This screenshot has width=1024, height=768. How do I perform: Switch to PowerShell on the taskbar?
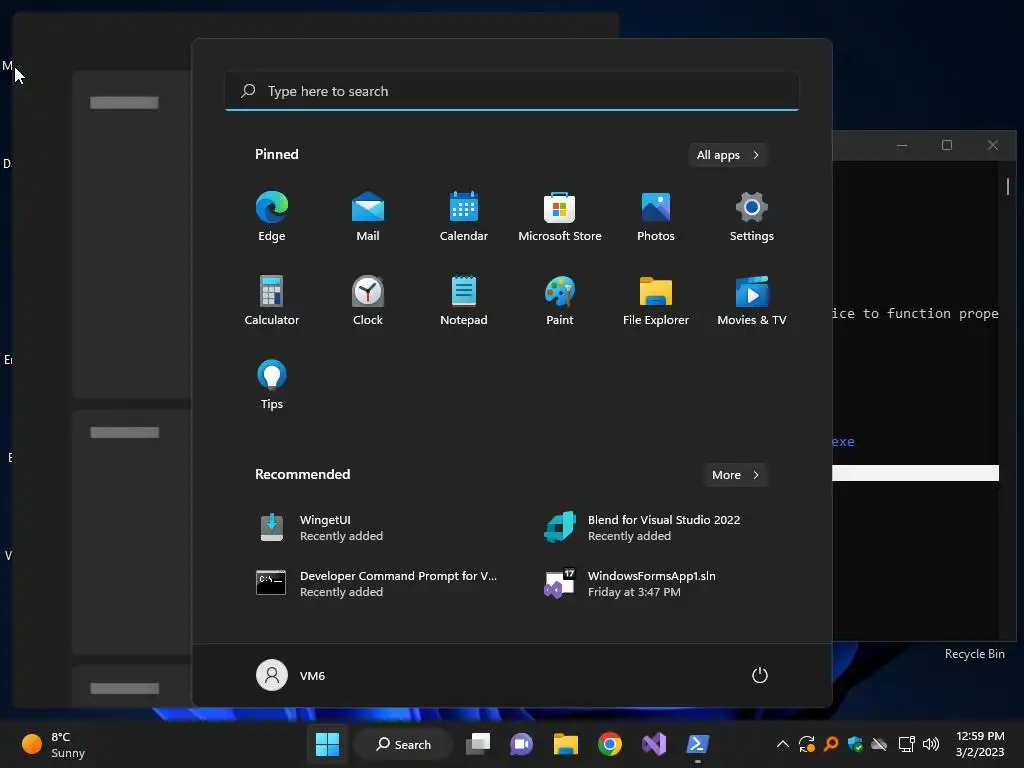point(697,744)
